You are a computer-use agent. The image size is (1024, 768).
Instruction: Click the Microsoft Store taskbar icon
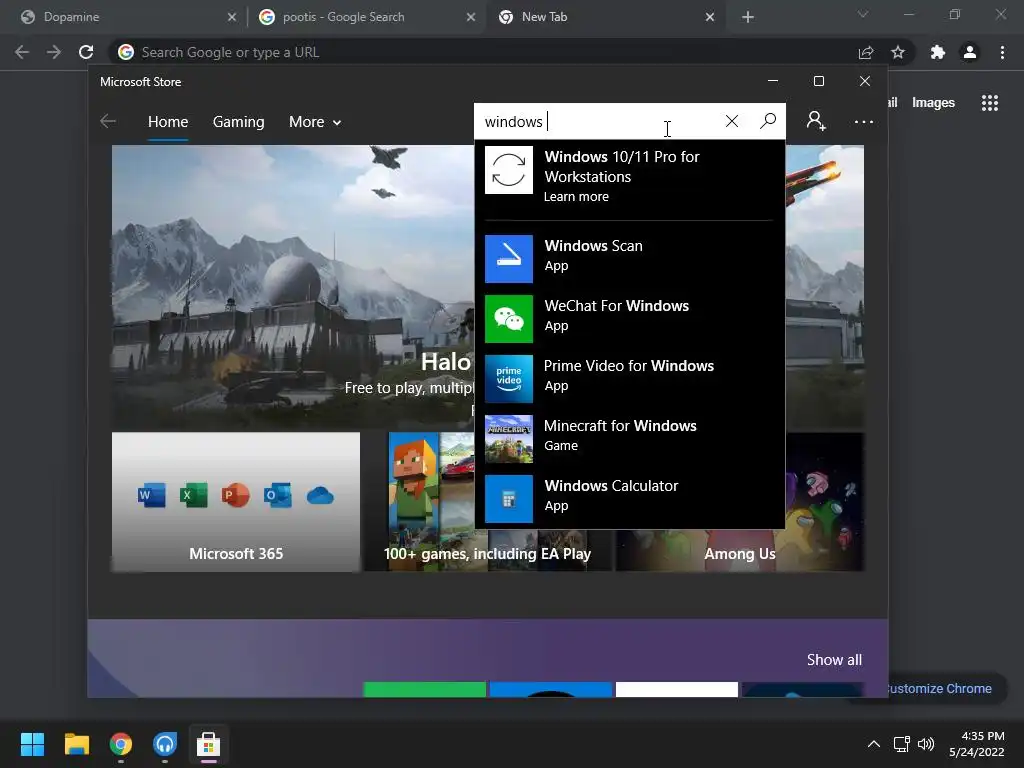coord(208,744)
